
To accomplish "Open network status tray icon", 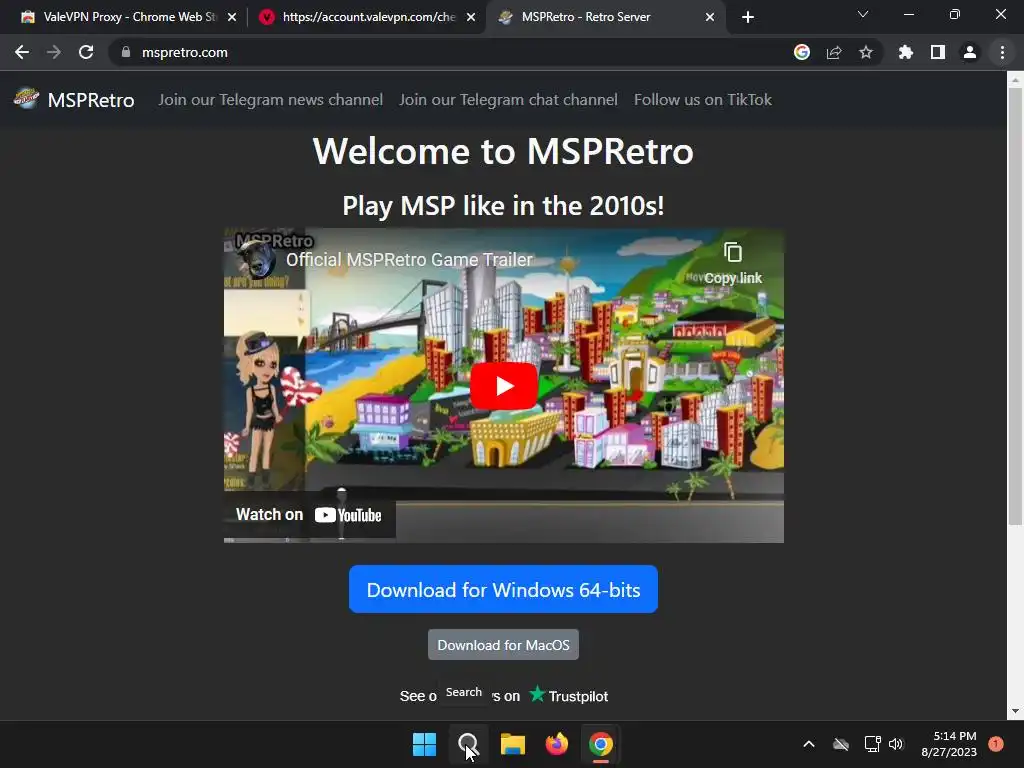I will click(872, 744).
